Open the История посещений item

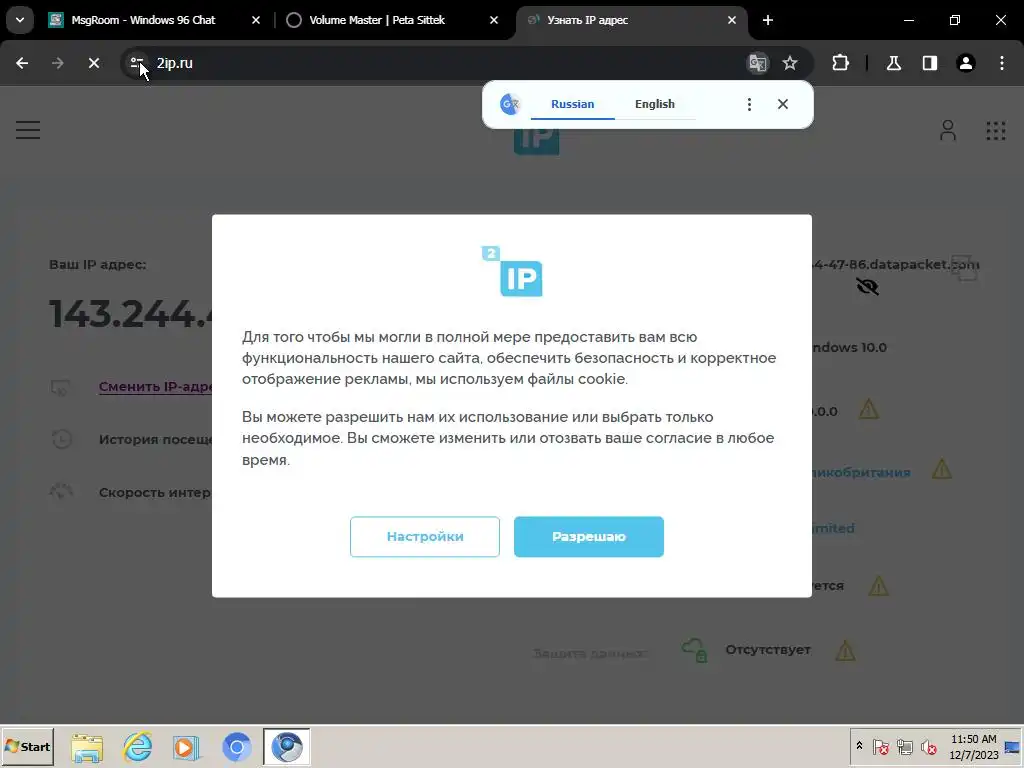(155, 440)
